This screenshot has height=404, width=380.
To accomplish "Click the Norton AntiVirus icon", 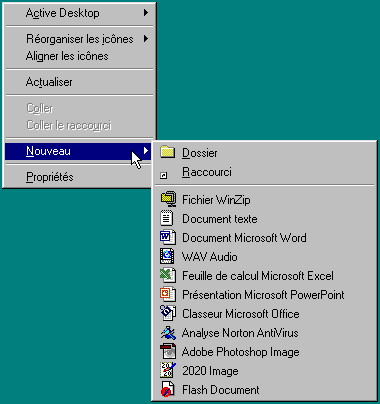I will click(x=168, y=332).
